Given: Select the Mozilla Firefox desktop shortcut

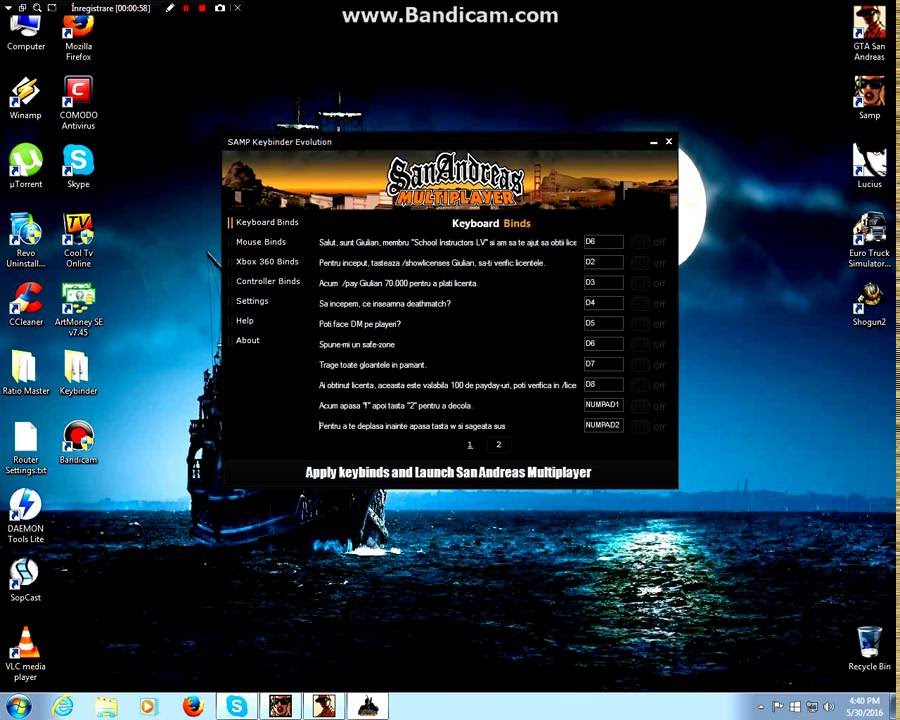Looking at the screenshot, I should coord(78,38).
